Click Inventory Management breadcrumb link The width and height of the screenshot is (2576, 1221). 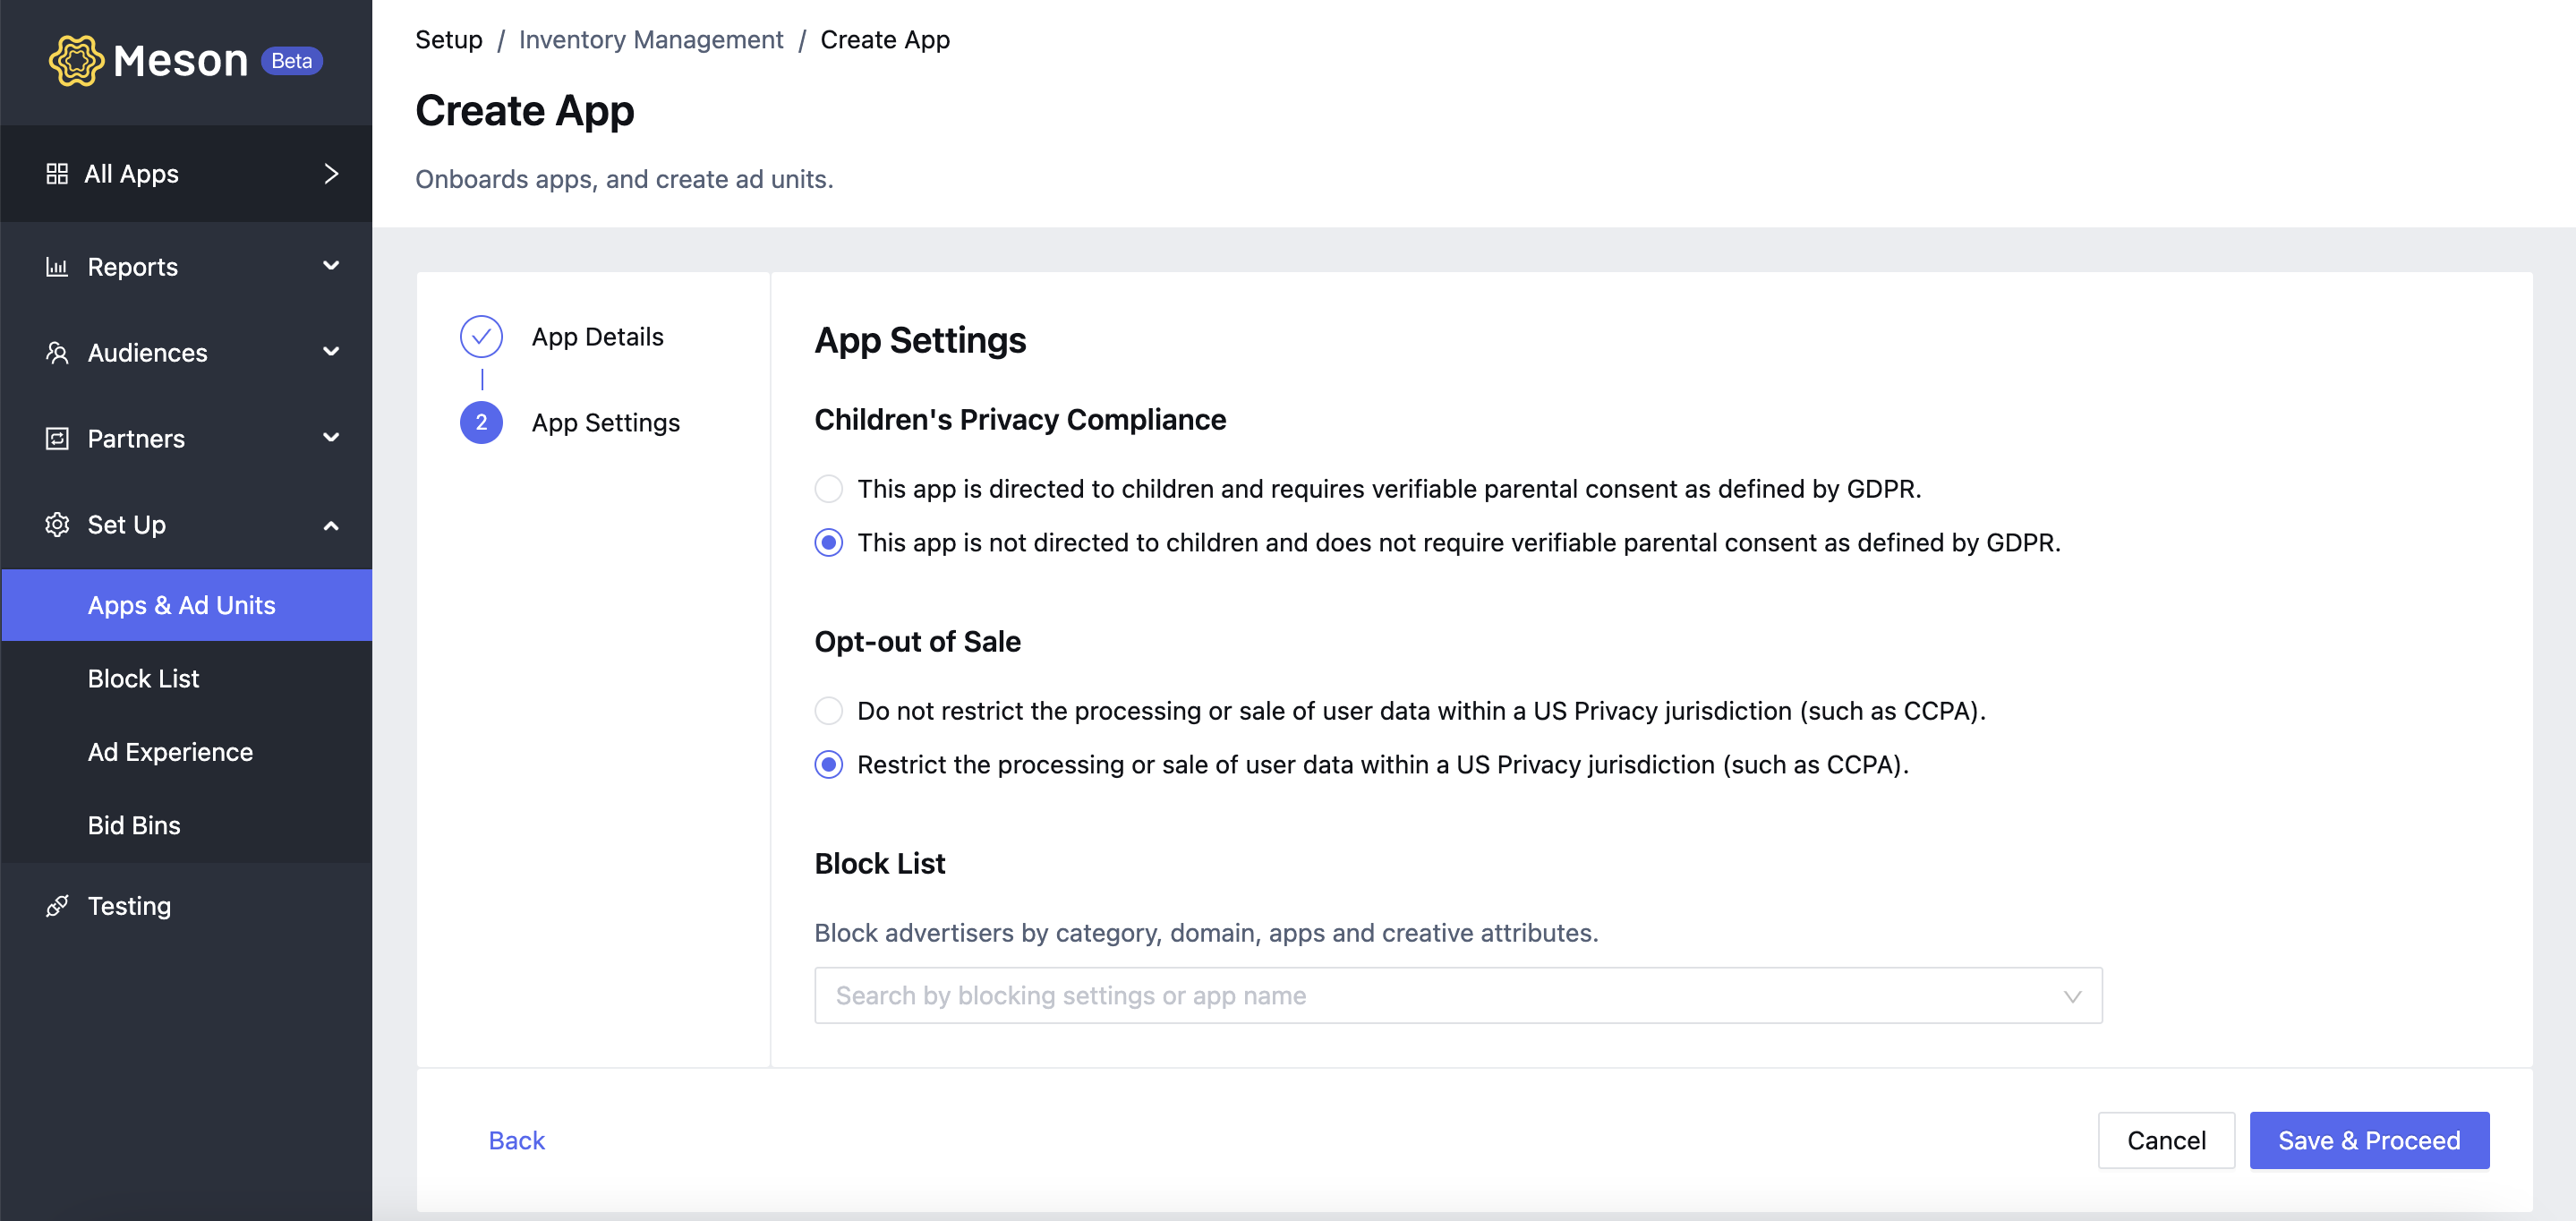651,40
